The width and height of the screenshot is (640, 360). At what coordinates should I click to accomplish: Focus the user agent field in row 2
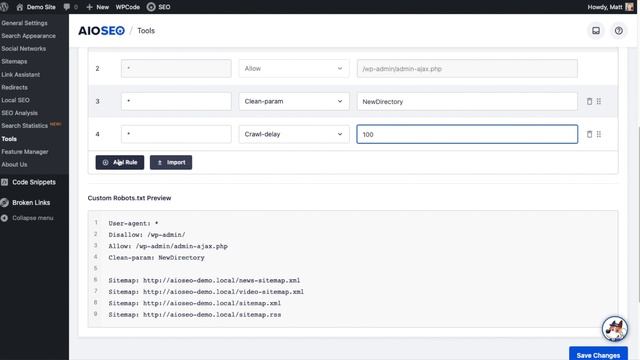176,69
